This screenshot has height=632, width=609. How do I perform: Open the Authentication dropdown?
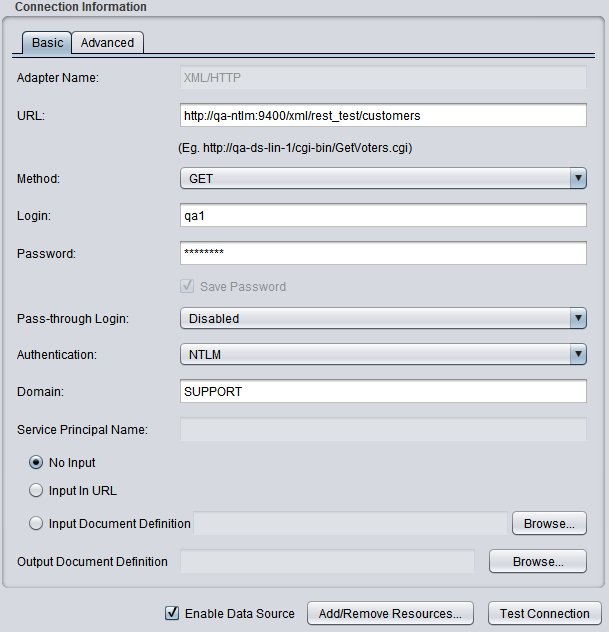point(382,354)
